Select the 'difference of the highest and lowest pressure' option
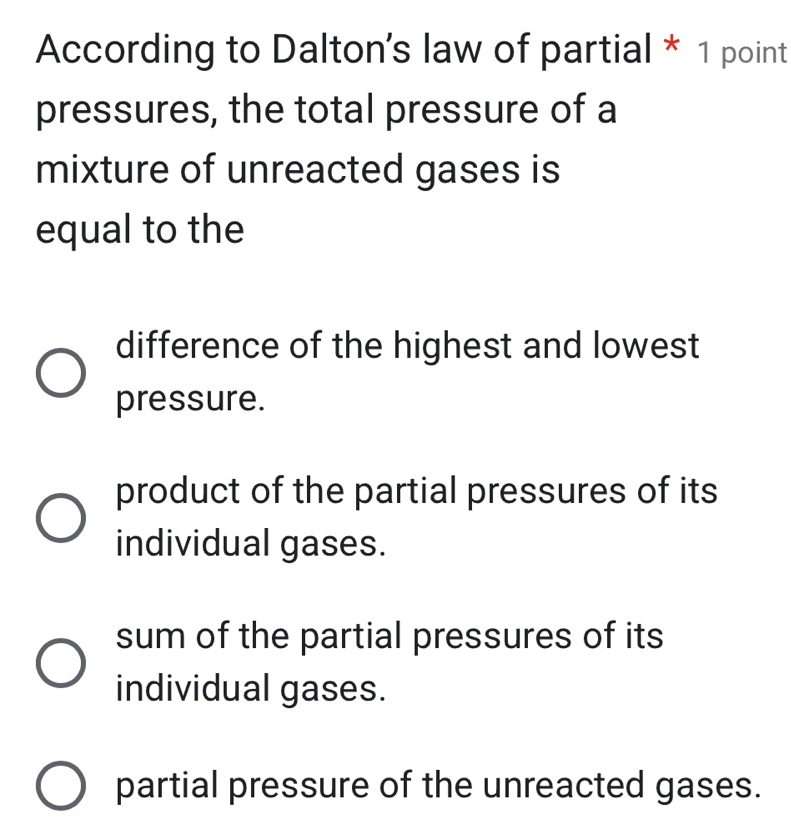The height and width of the screenshot is (836, 791). coord(61,374)
